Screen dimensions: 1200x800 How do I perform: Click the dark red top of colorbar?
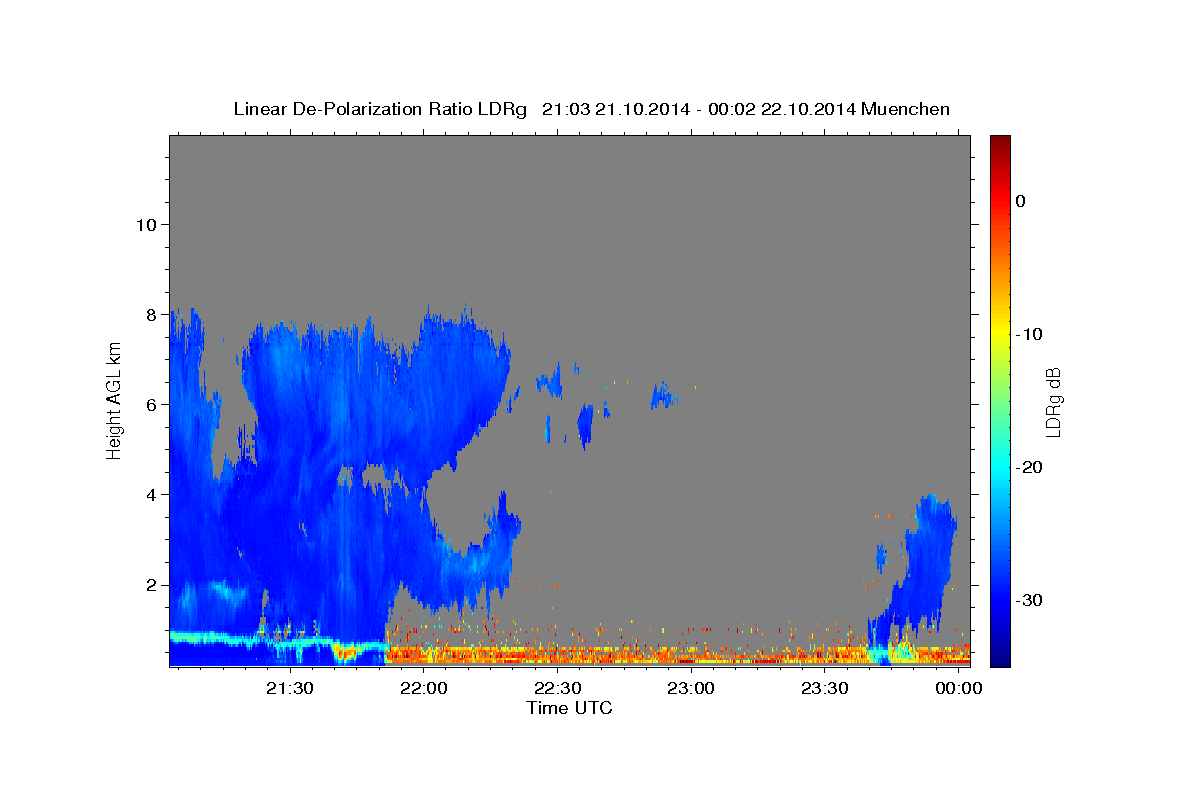click(1000, 145)
